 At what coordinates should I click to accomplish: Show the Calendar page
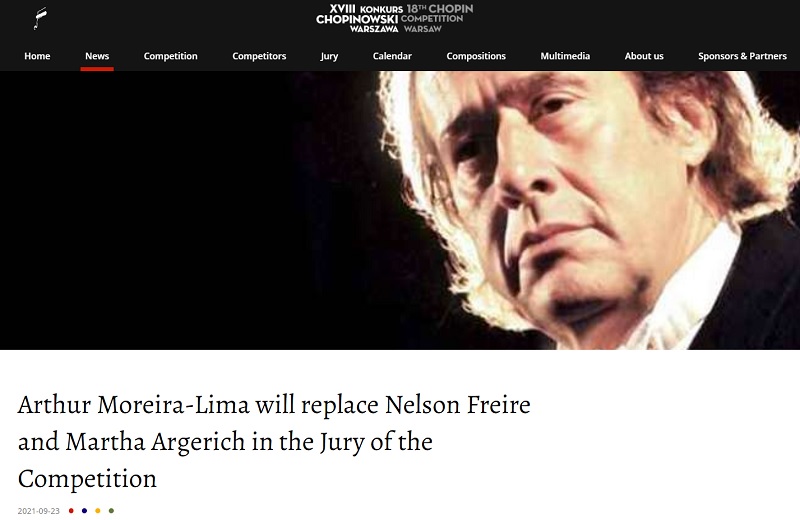(392, 56)
